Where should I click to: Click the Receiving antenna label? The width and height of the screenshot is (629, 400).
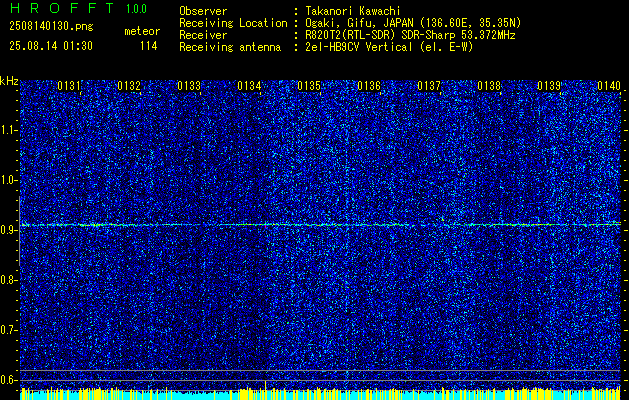(x=230, y=47)
